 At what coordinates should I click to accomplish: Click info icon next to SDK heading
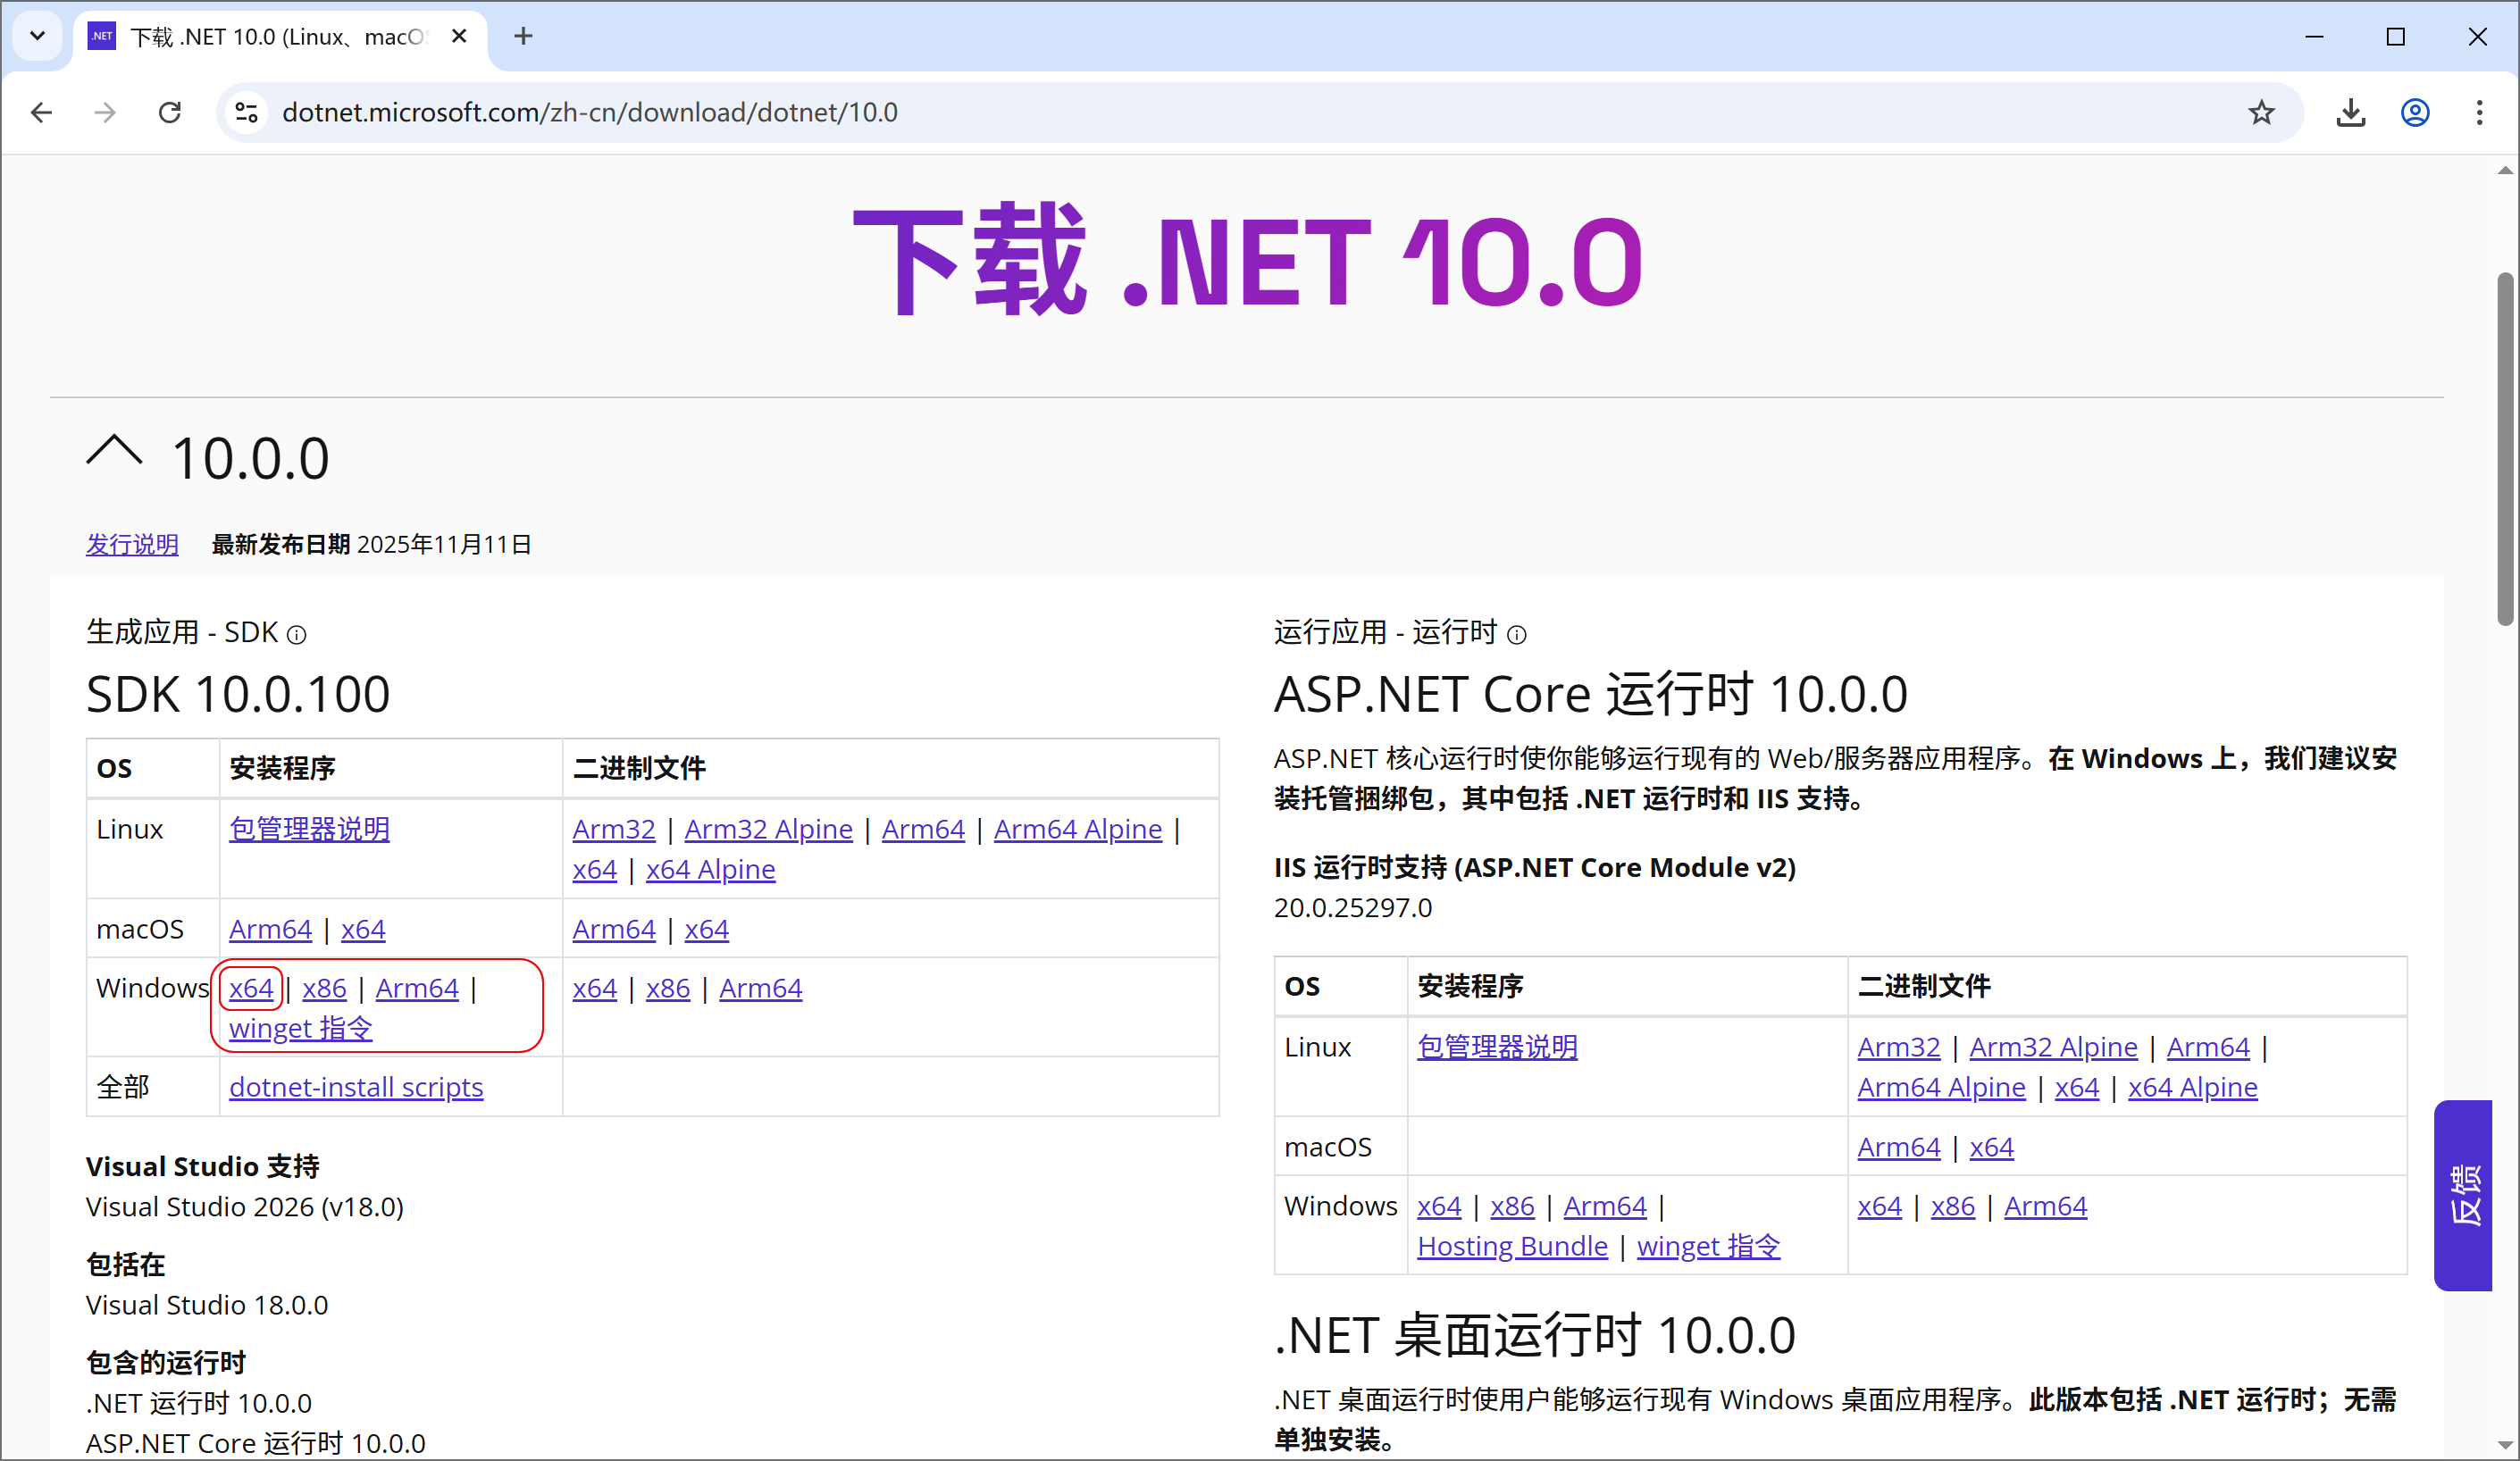pyautogui.click(x=297, y=635)
